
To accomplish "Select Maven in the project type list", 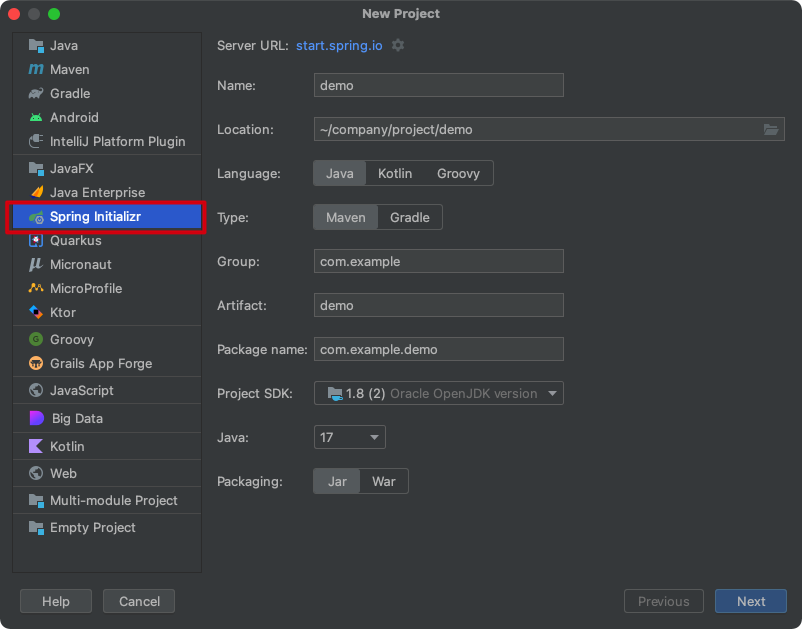I will pos(107,69).
